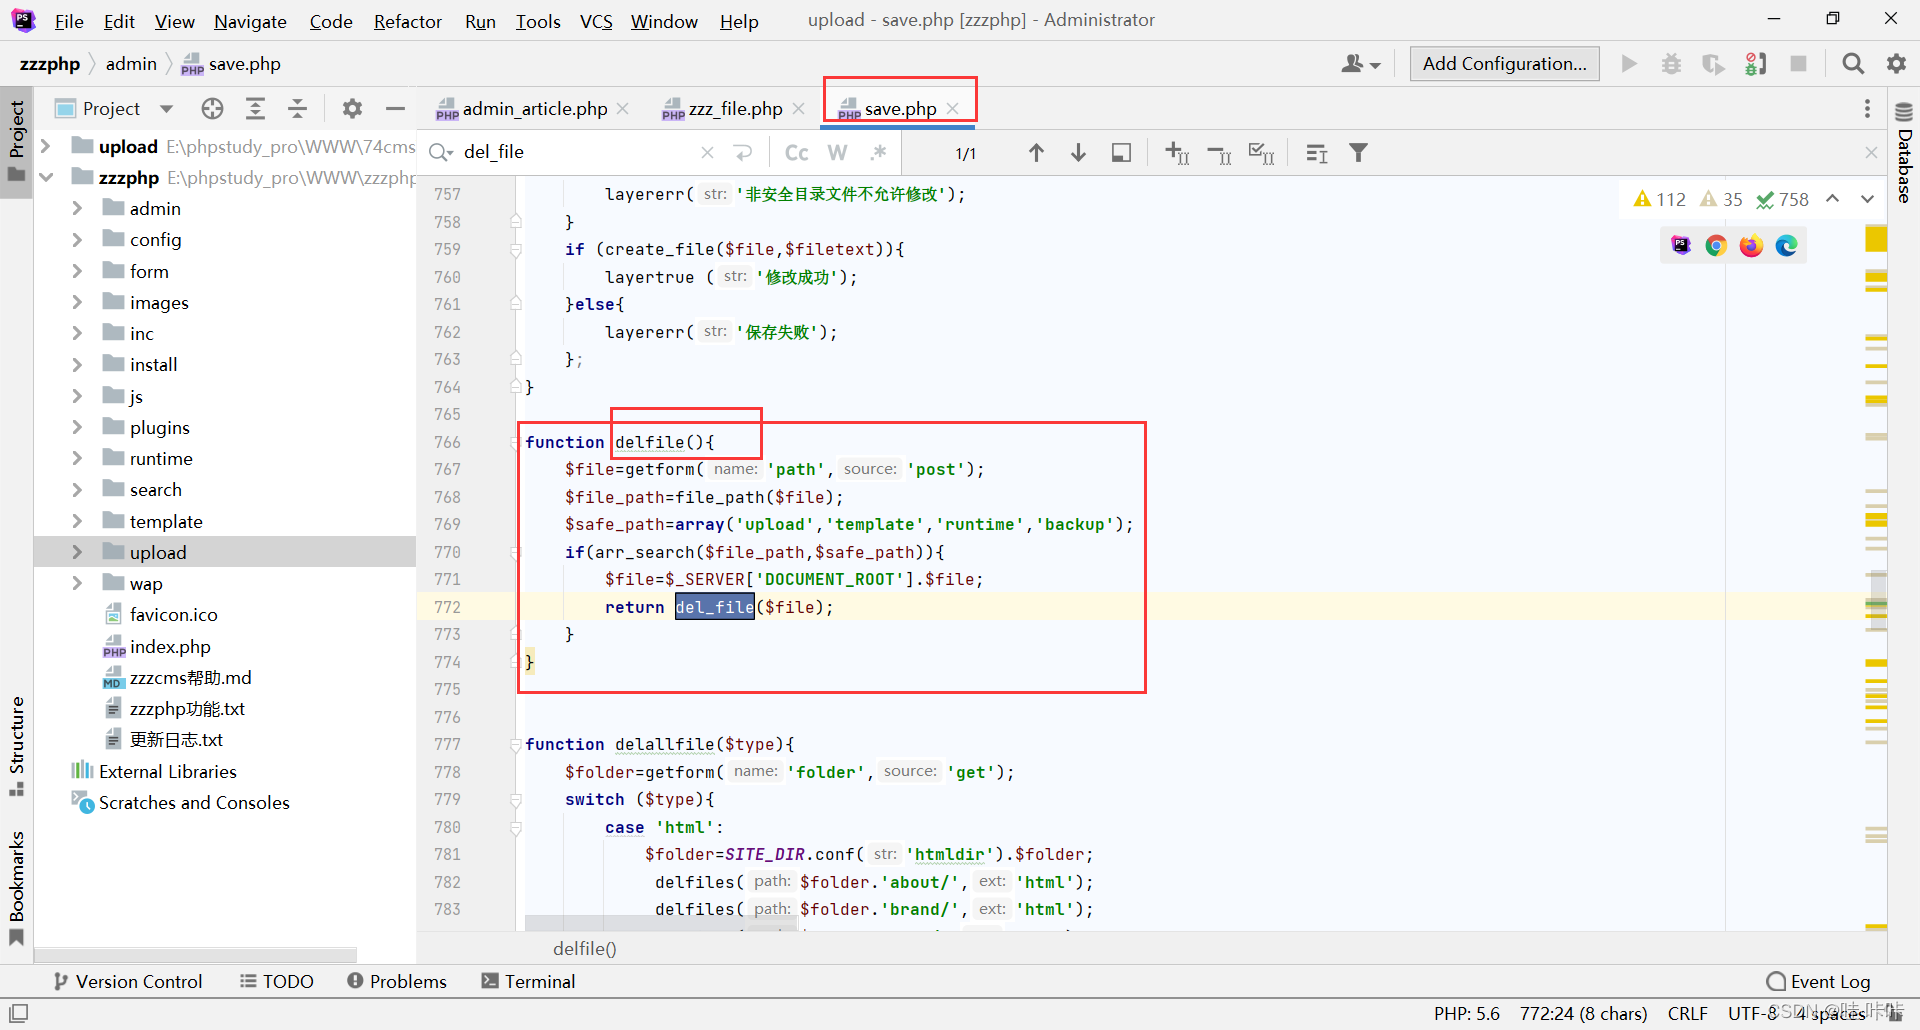Open IDE settings gear top right
Screen dimensions: 1920x1030
click(1896, 63)
